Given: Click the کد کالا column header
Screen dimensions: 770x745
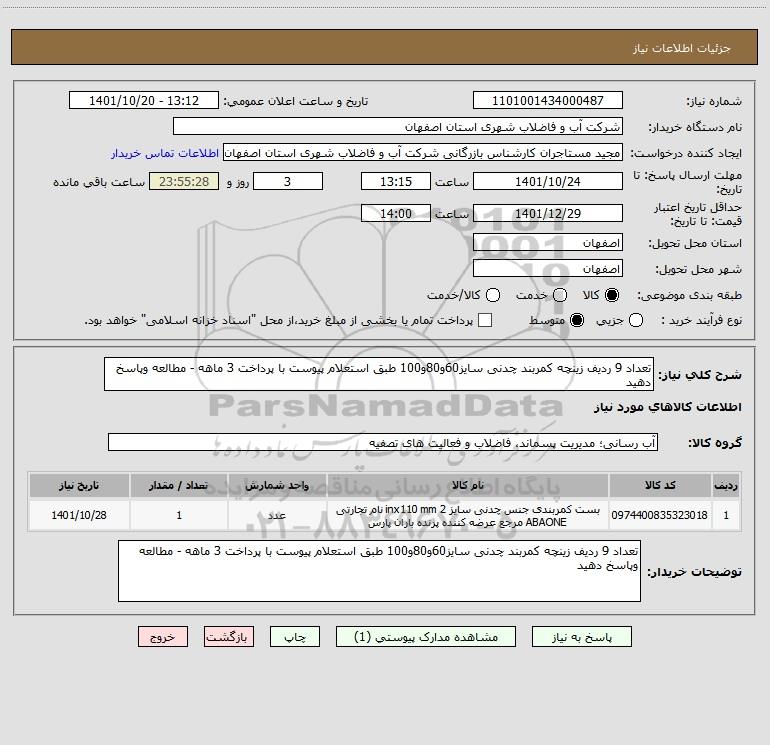Looking at the screenshot, I should pos(660,485).
